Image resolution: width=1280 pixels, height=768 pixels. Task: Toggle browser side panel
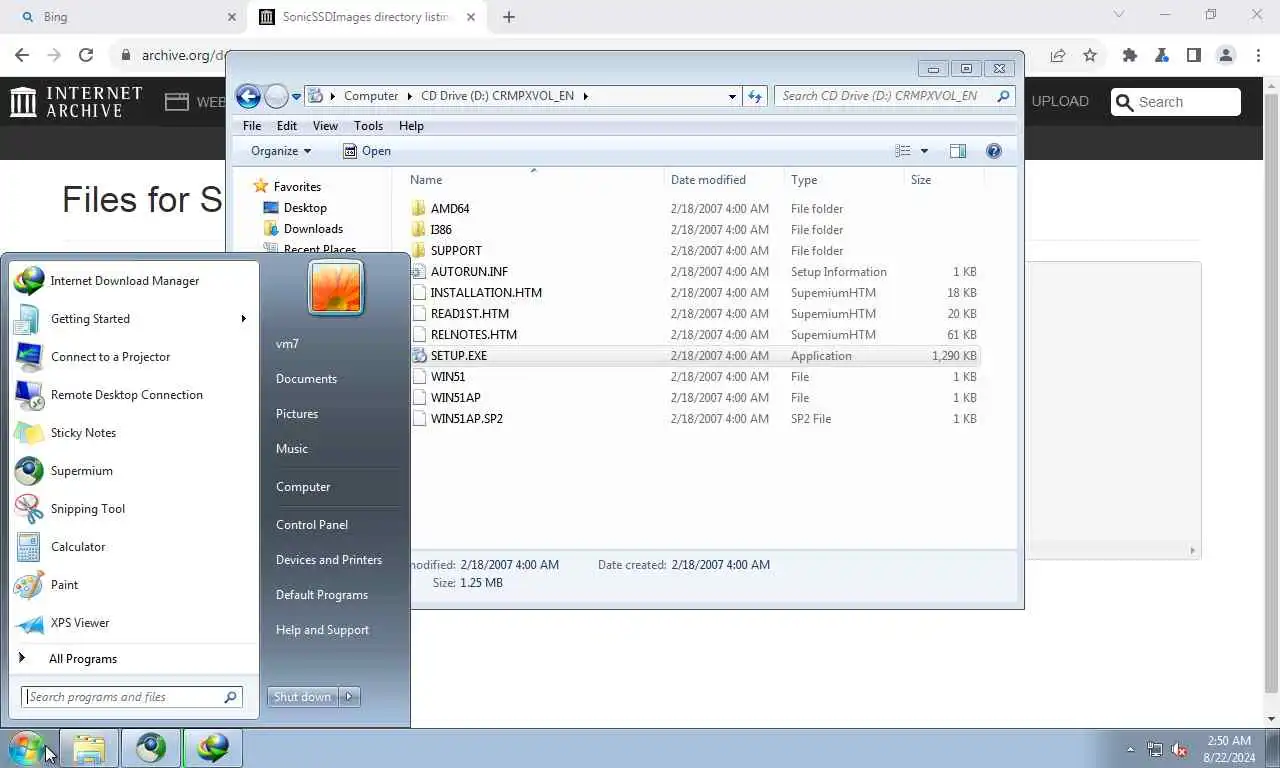pos(1194,56)
